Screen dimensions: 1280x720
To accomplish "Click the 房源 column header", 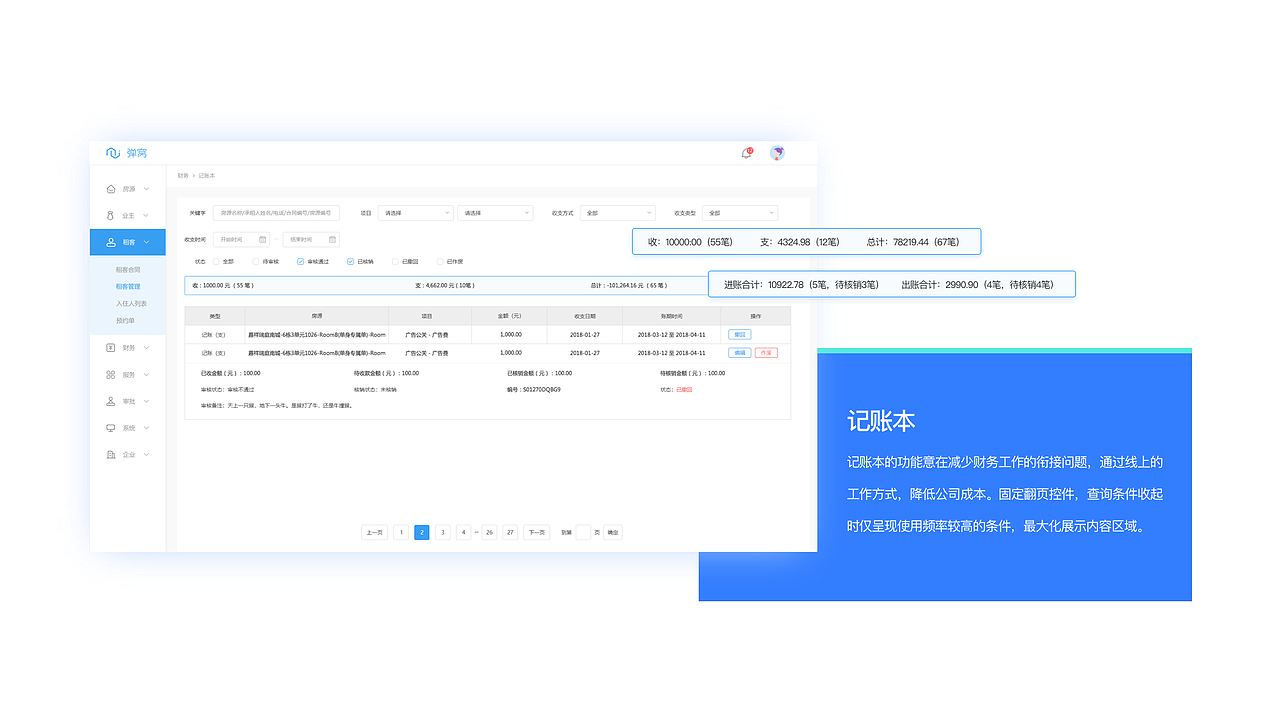I will [x=317, y=316].
